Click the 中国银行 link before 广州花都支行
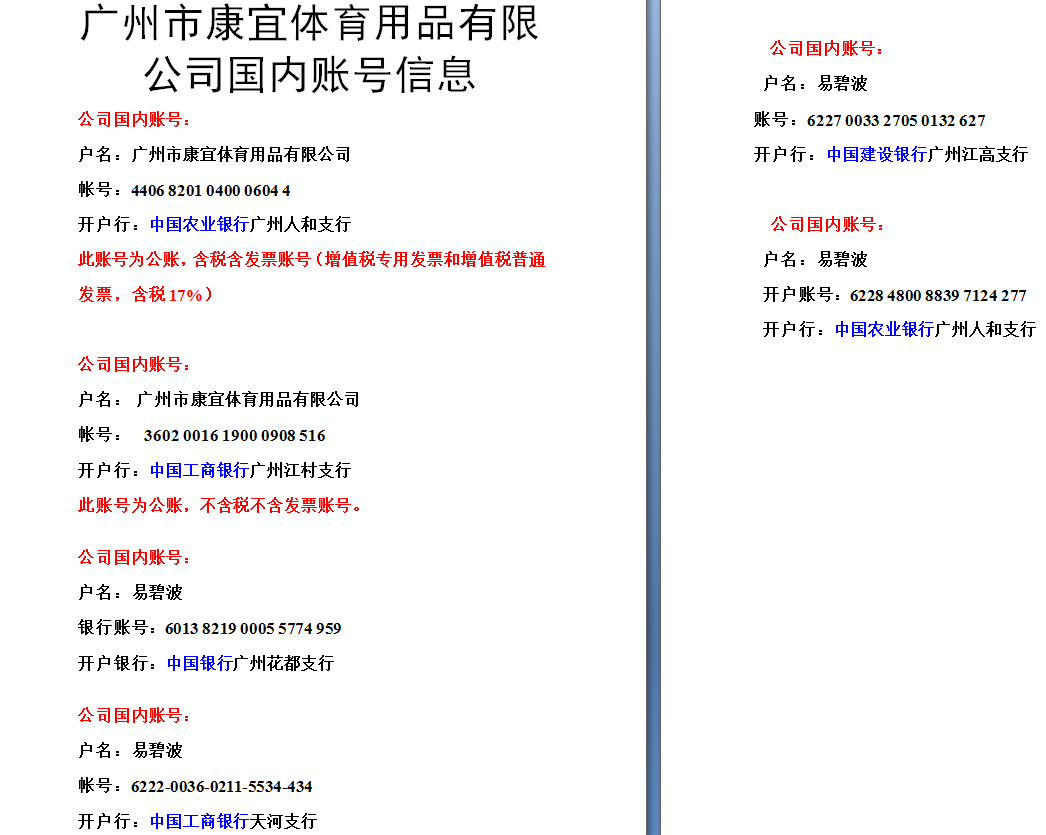The image size is (1046, 835). [199, 664]
